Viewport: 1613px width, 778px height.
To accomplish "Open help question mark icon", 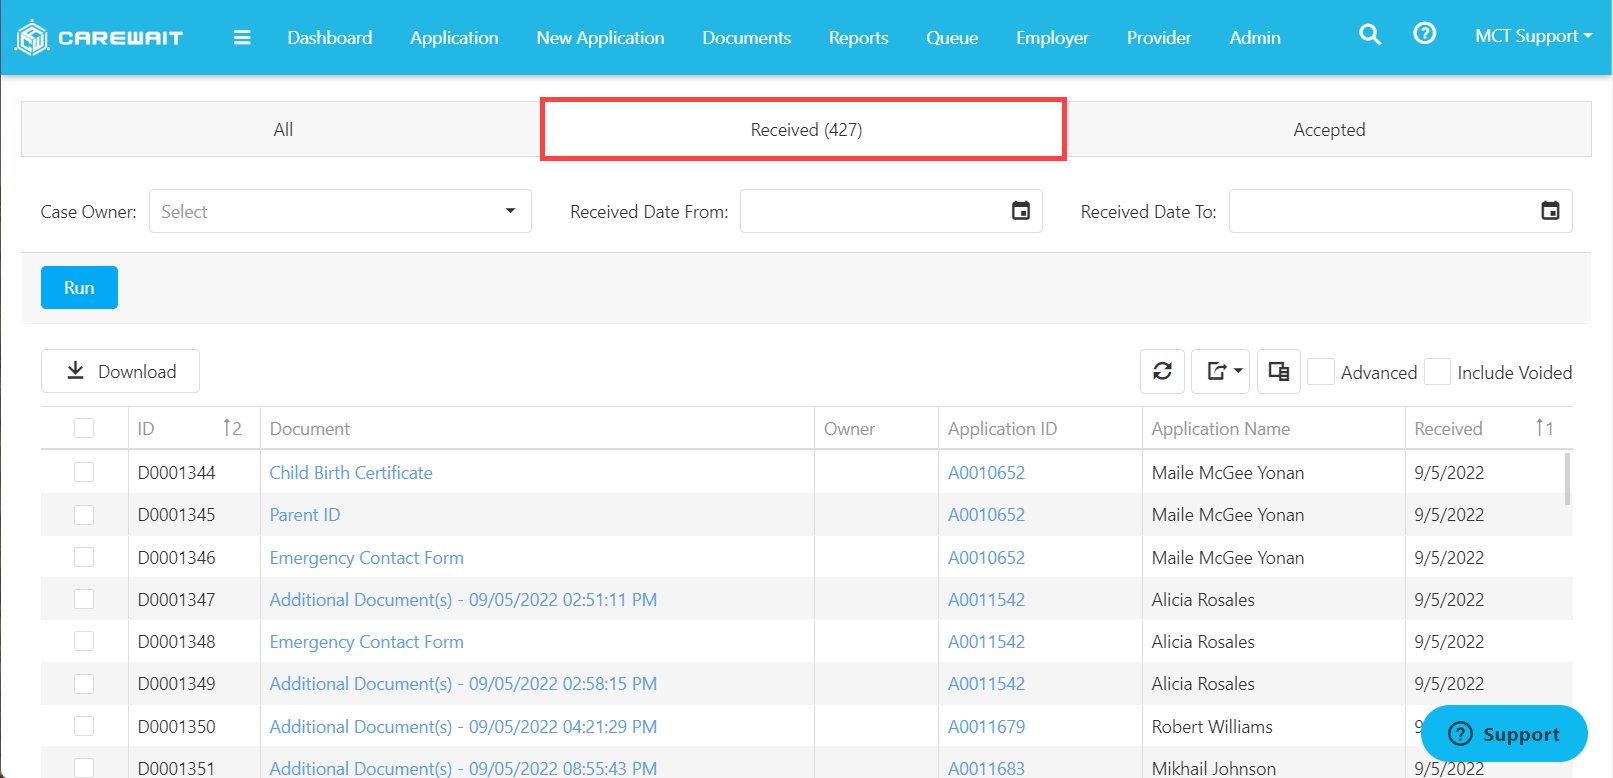I will (x=1425, y=34).
